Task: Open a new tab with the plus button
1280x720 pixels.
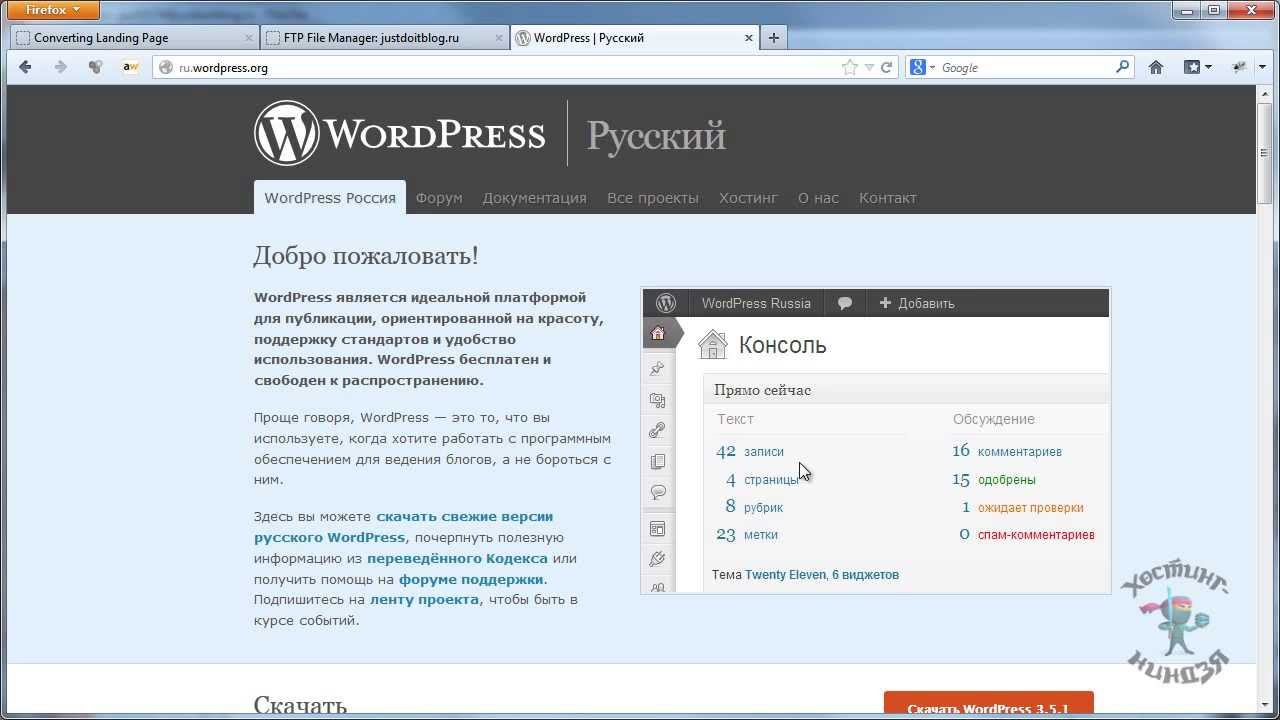Action: [773, 38]
